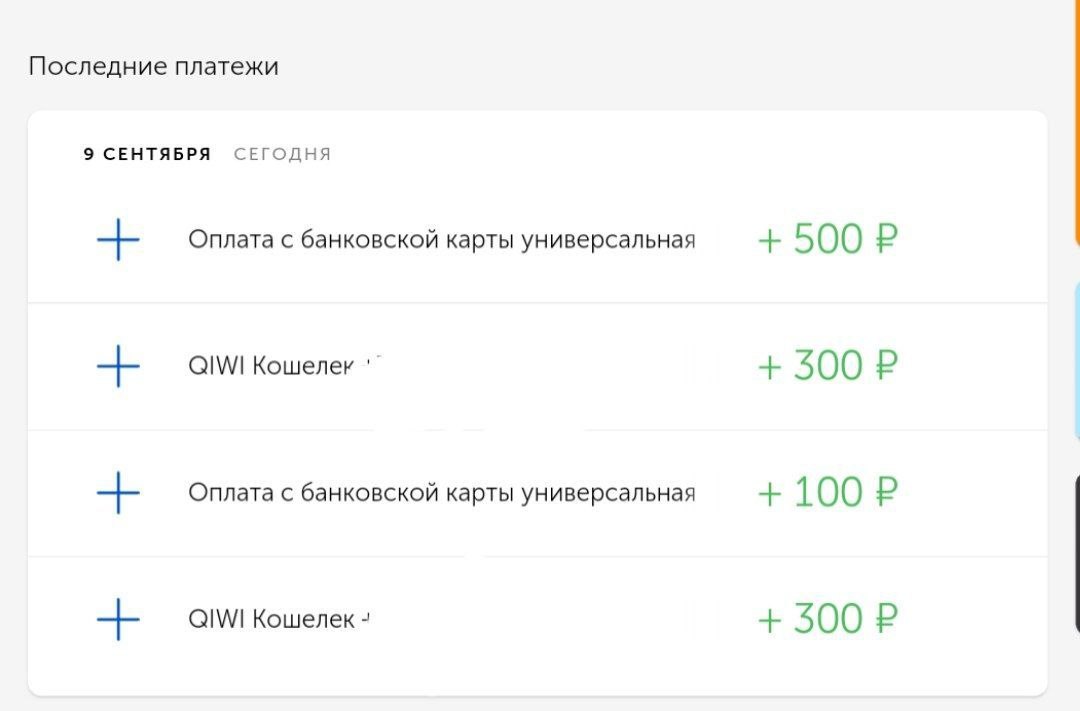This screenshot has height=711, width=1080.
Task: Expand the bottom QIWI Кошелек payment via its plus icon
Action: (x=118, y=619)
